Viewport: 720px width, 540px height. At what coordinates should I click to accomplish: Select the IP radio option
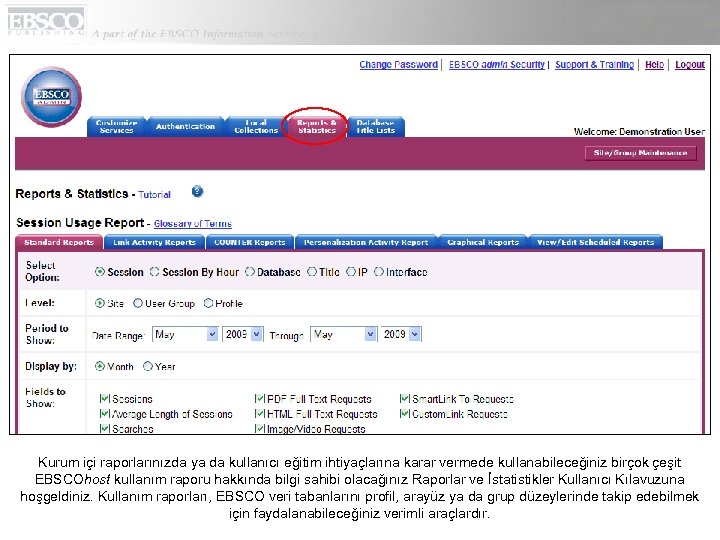pos(351,272)
